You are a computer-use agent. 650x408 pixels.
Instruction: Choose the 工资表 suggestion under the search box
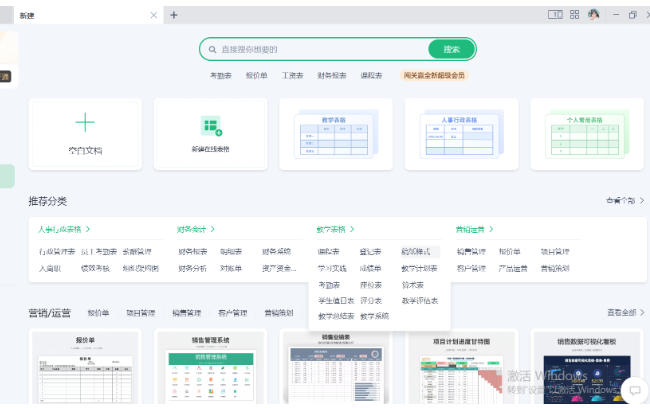[293, 75]
